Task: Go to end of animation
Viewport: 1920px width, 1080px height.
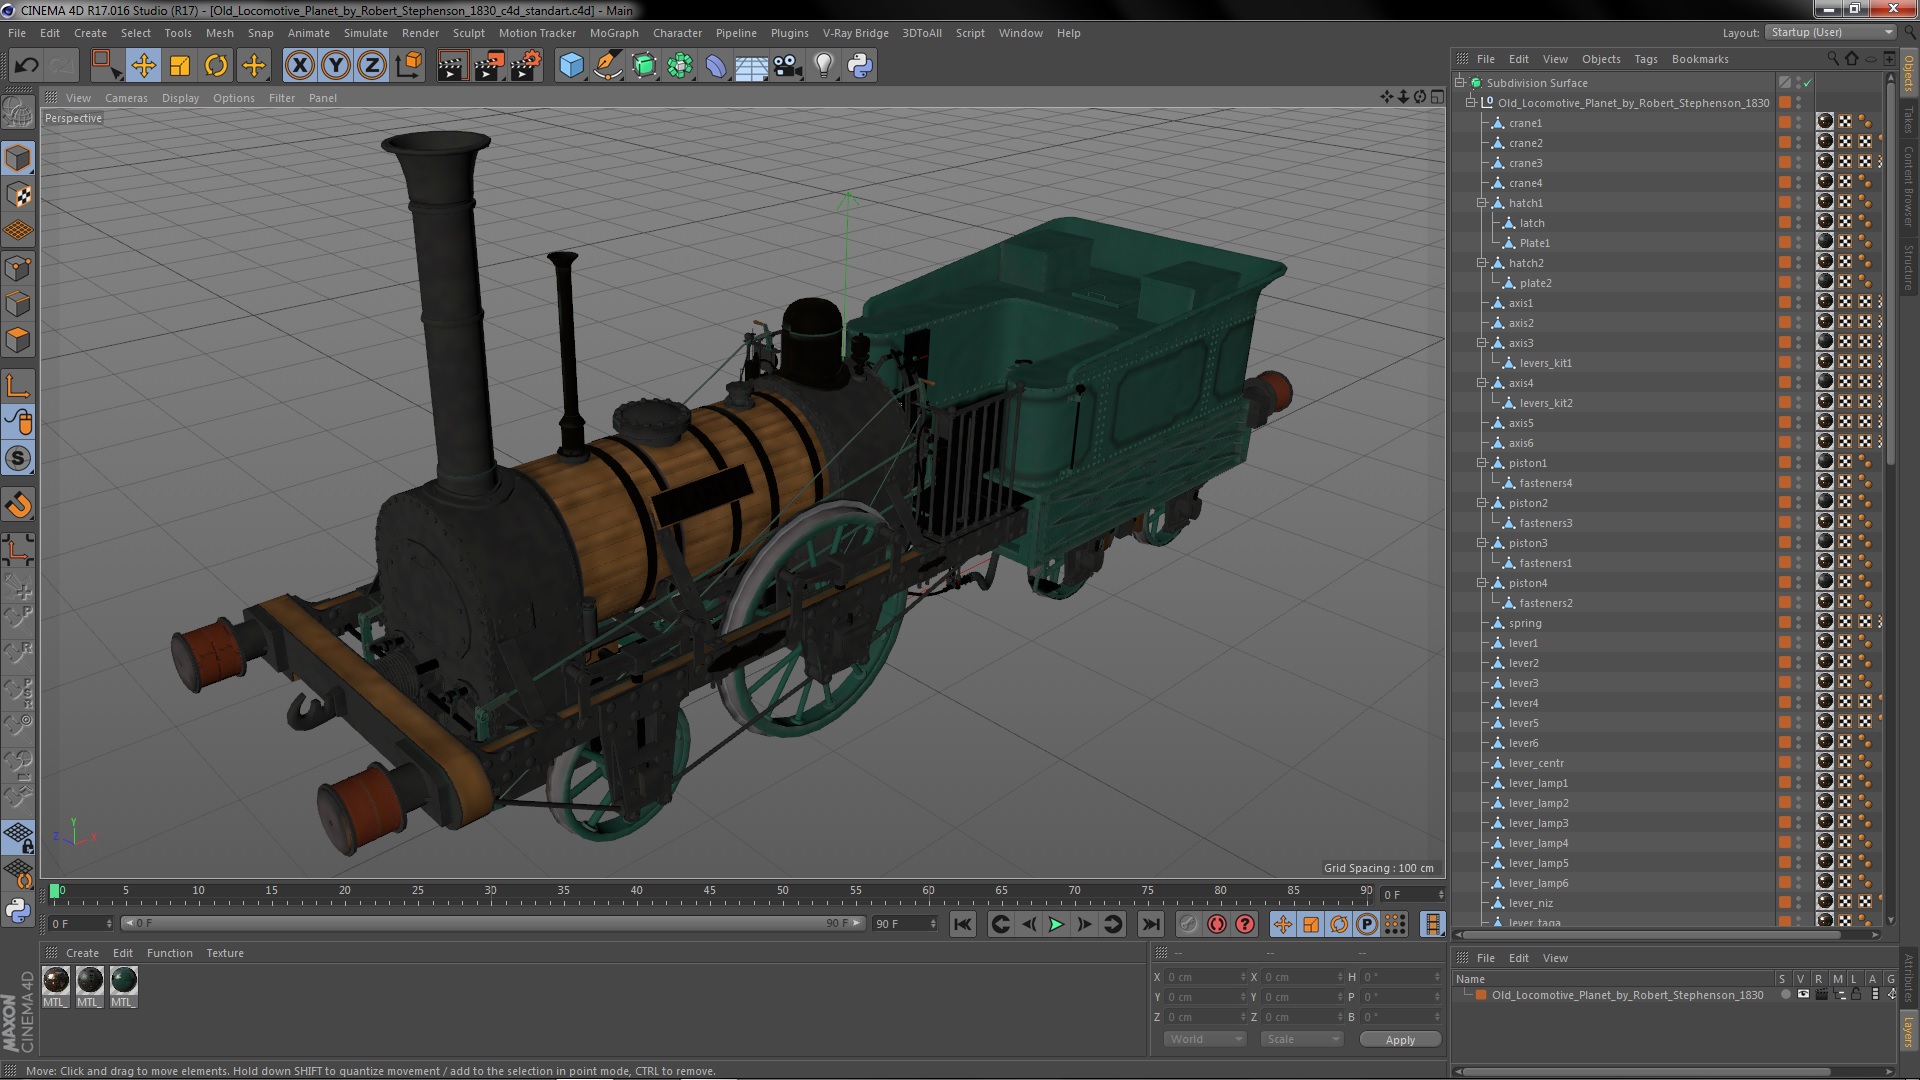Action: (x=1151, y=925)
